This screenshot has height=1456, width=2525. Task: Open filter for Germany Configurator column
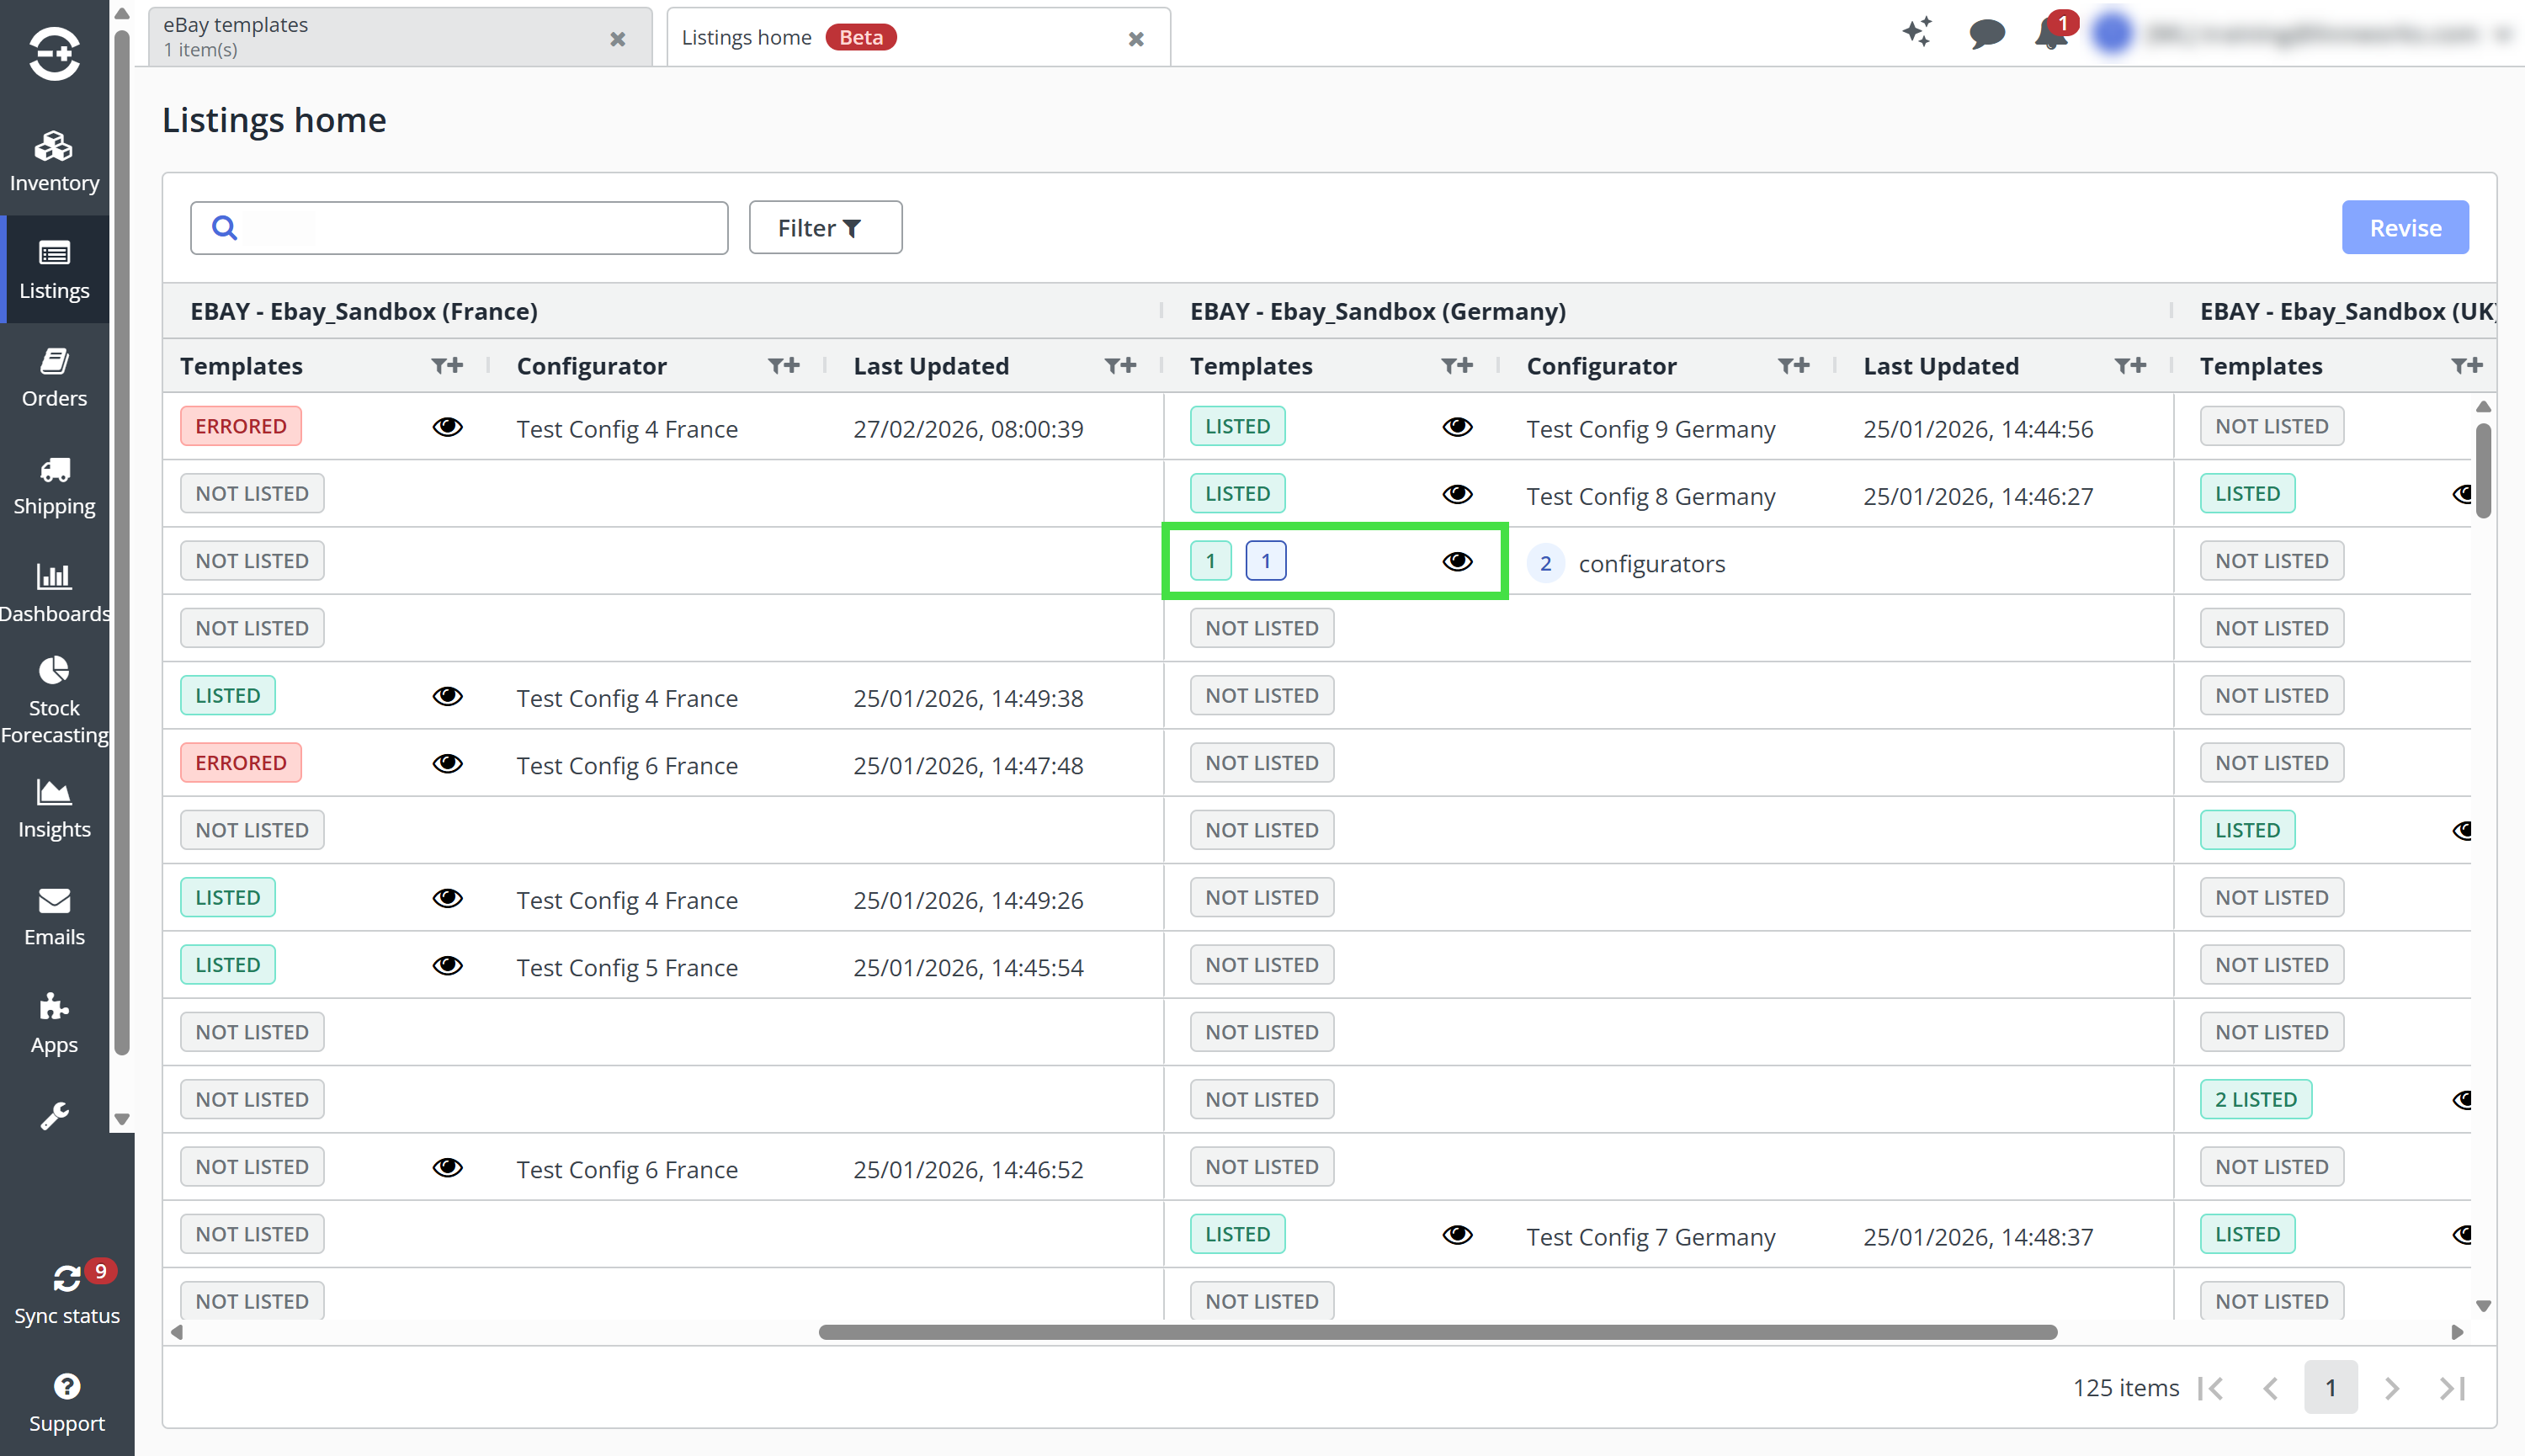pyautogui.click(x=1794, y=365)
